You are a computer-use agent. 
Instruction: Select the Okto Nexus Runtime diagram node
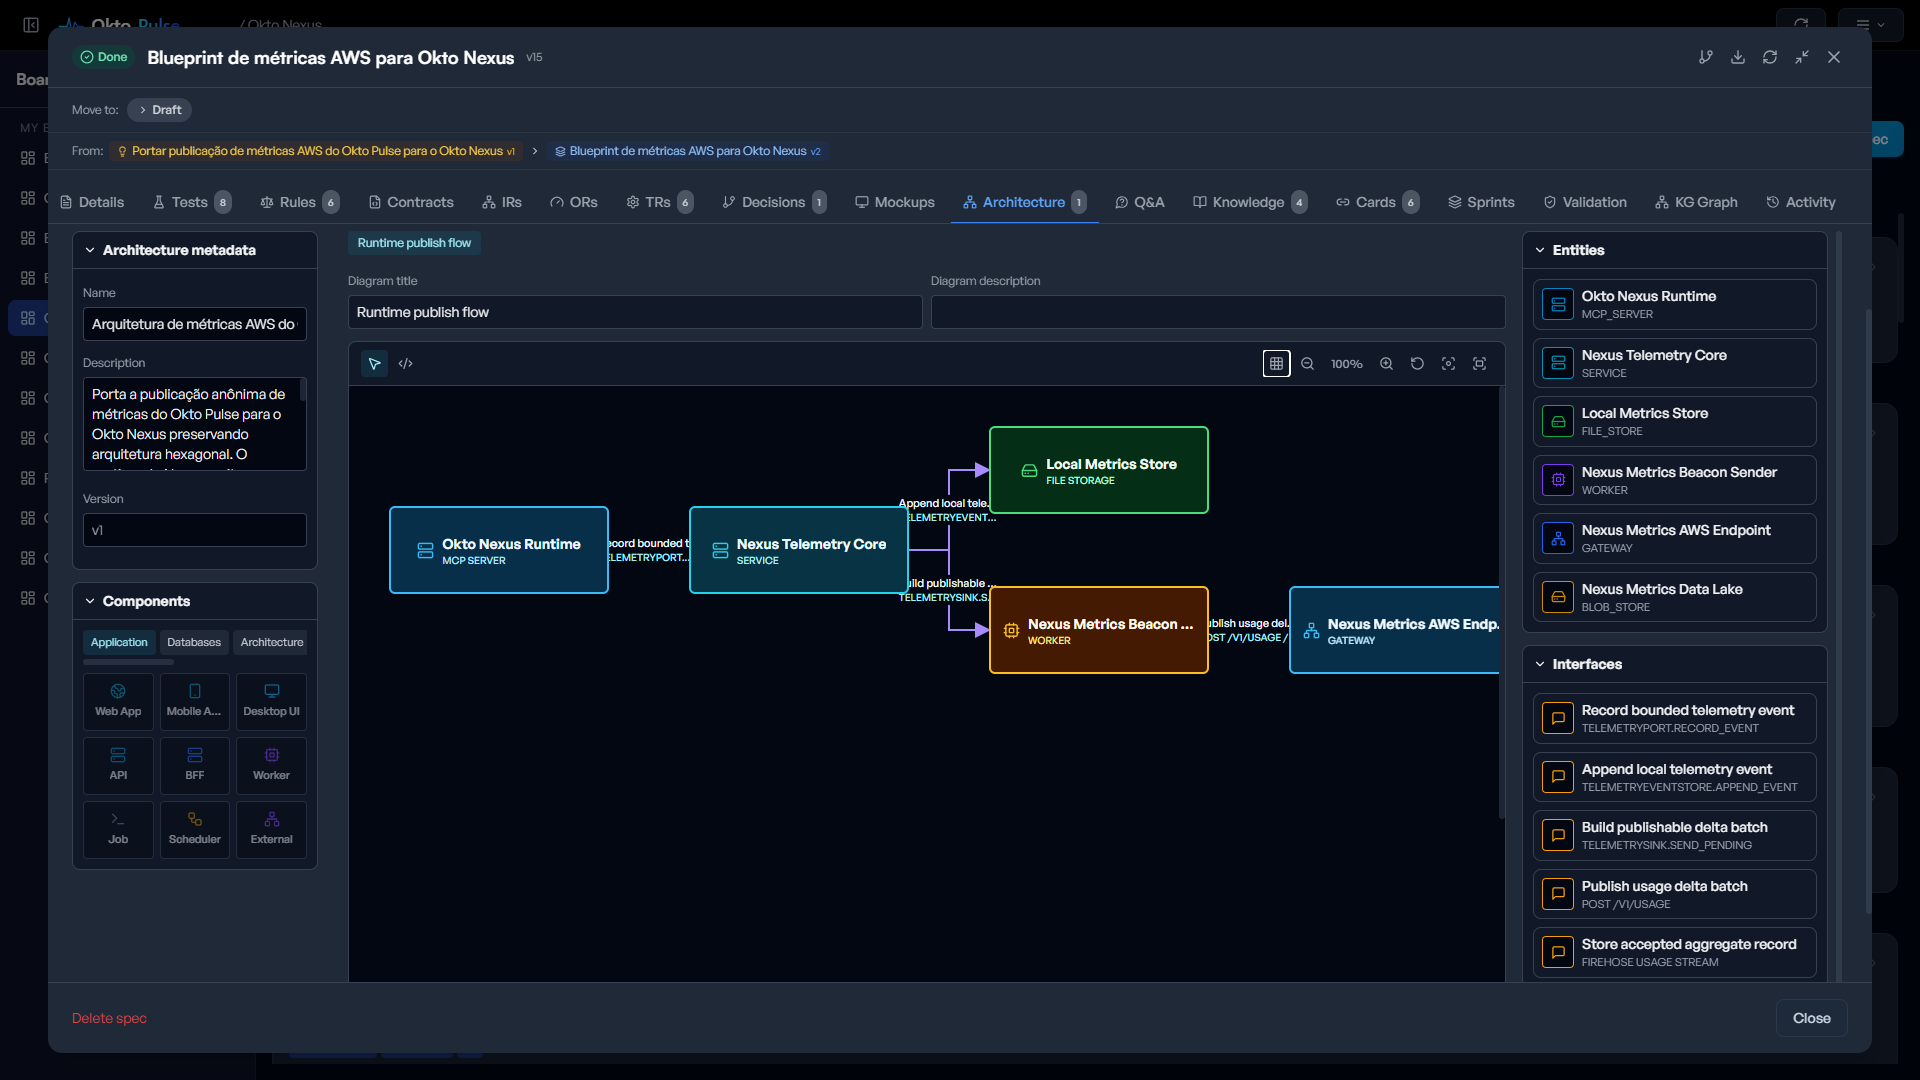(499, 550)
